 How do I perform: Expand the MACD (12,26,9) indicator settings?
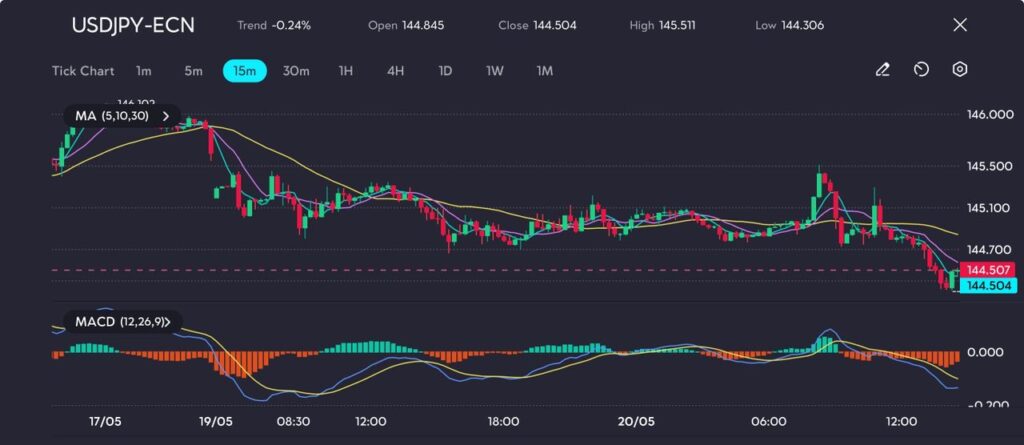(167, 321)
